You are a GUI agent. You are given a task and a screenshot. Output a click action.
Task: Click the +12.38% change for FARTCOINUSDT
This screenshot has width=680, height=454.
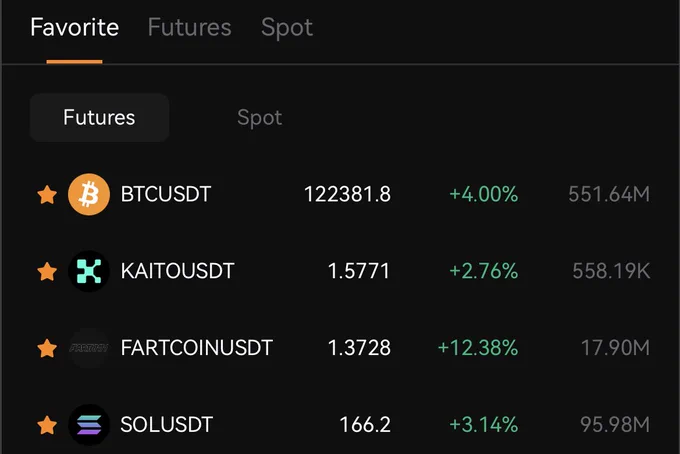coord(478,348)
